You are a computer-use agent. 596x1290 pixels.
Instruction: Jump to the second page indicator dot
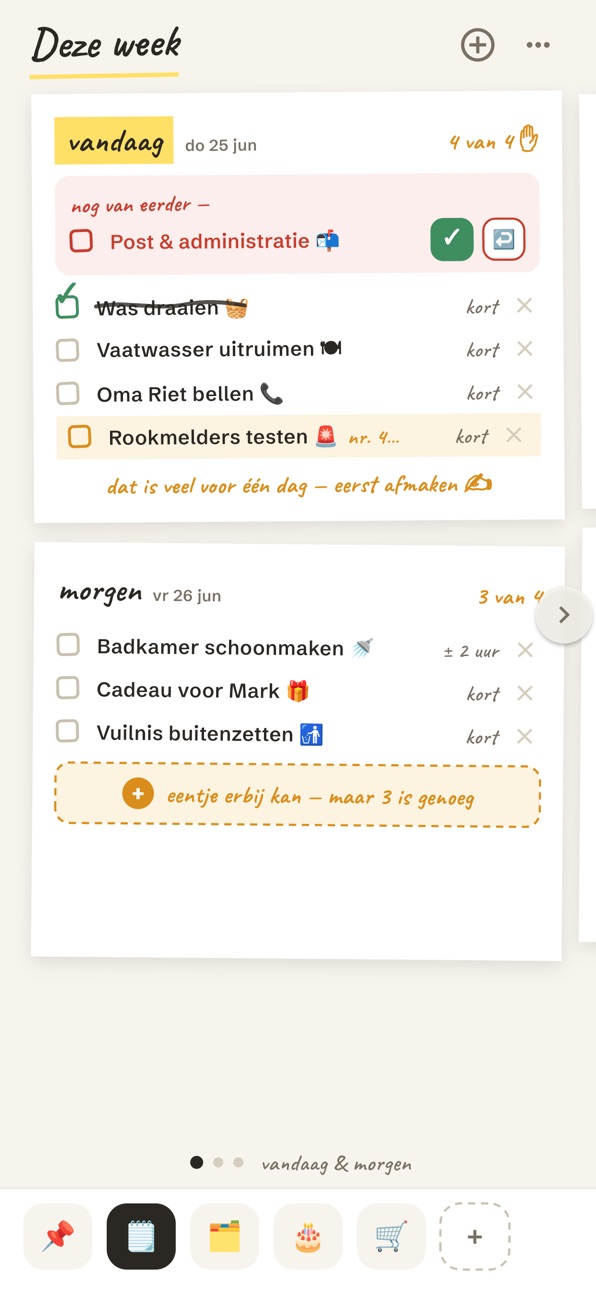(218, 1162)
